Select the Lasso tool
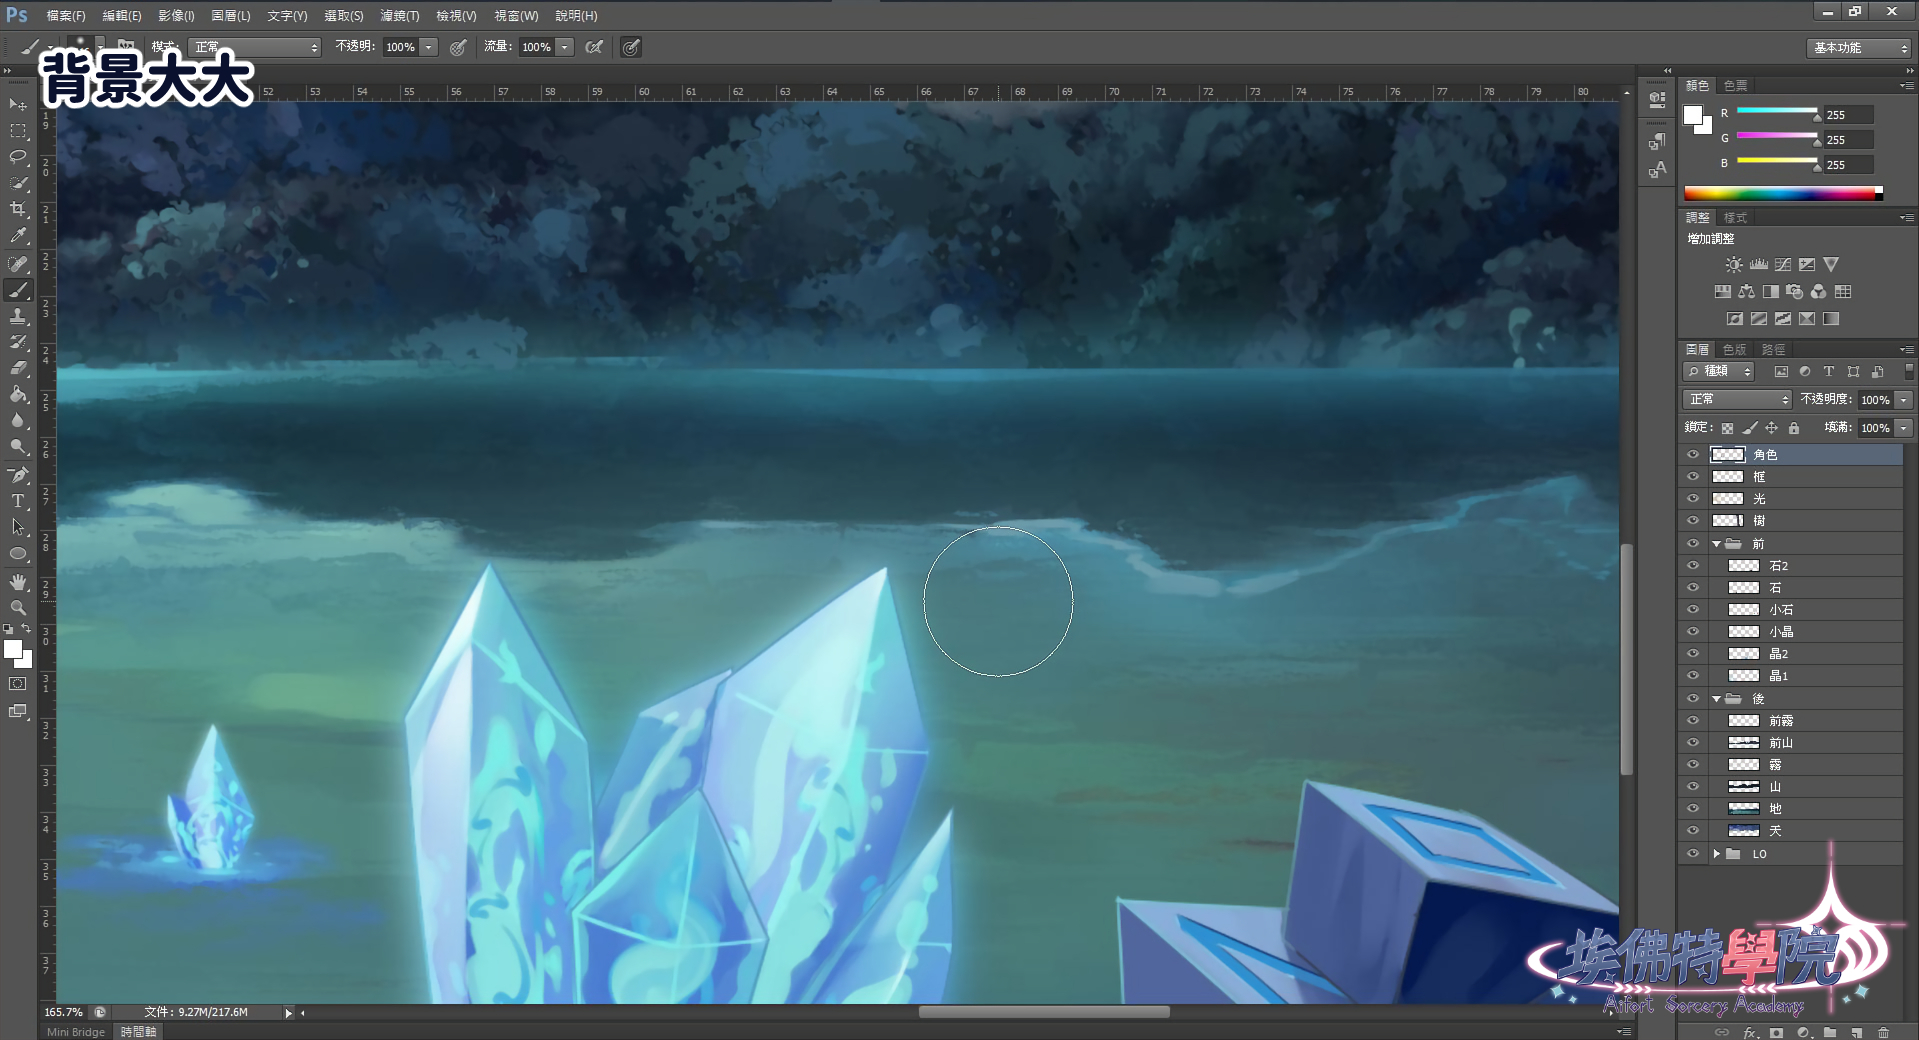The height and width of the screenshot is (1040, 1919). pyautogui.click(x=18, y=157)
